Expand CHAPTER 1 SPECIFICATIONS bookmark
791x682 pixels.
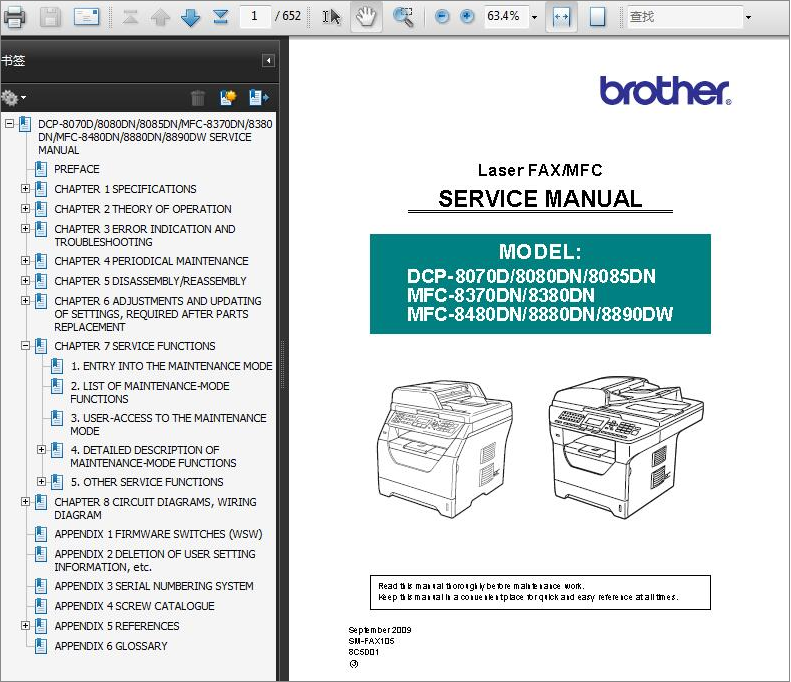25,188
